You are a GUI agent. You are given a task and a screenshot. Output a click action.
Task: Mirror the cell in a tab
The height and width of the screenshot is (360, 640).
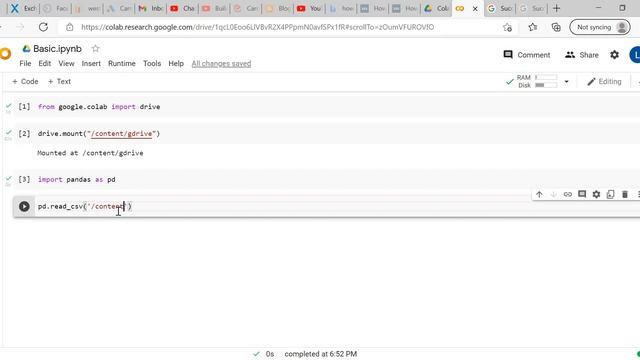[x=611, y=195]
